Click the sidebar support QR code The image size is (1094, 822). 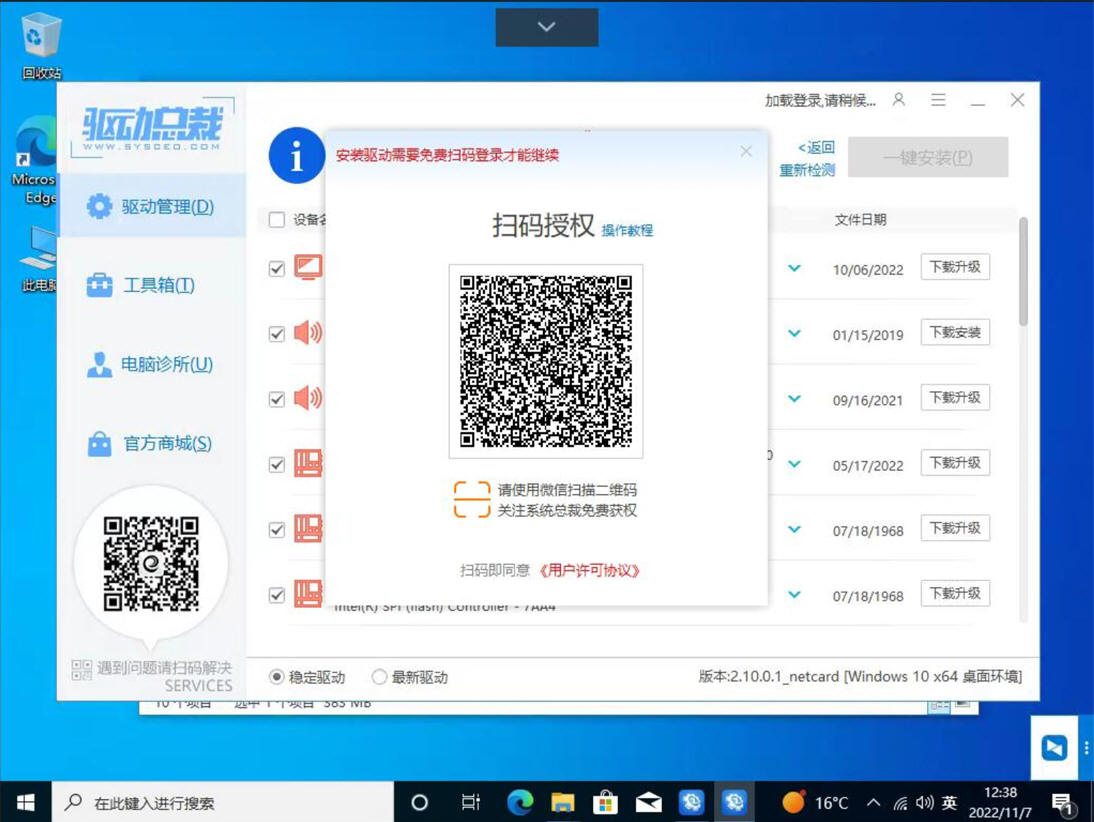tap(151, 563)
